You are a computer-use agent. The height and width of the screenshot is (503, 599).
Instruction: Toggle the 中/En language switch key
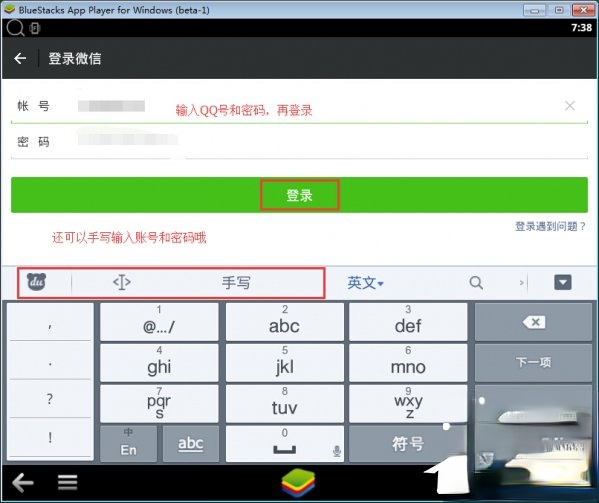pos(128,444)
